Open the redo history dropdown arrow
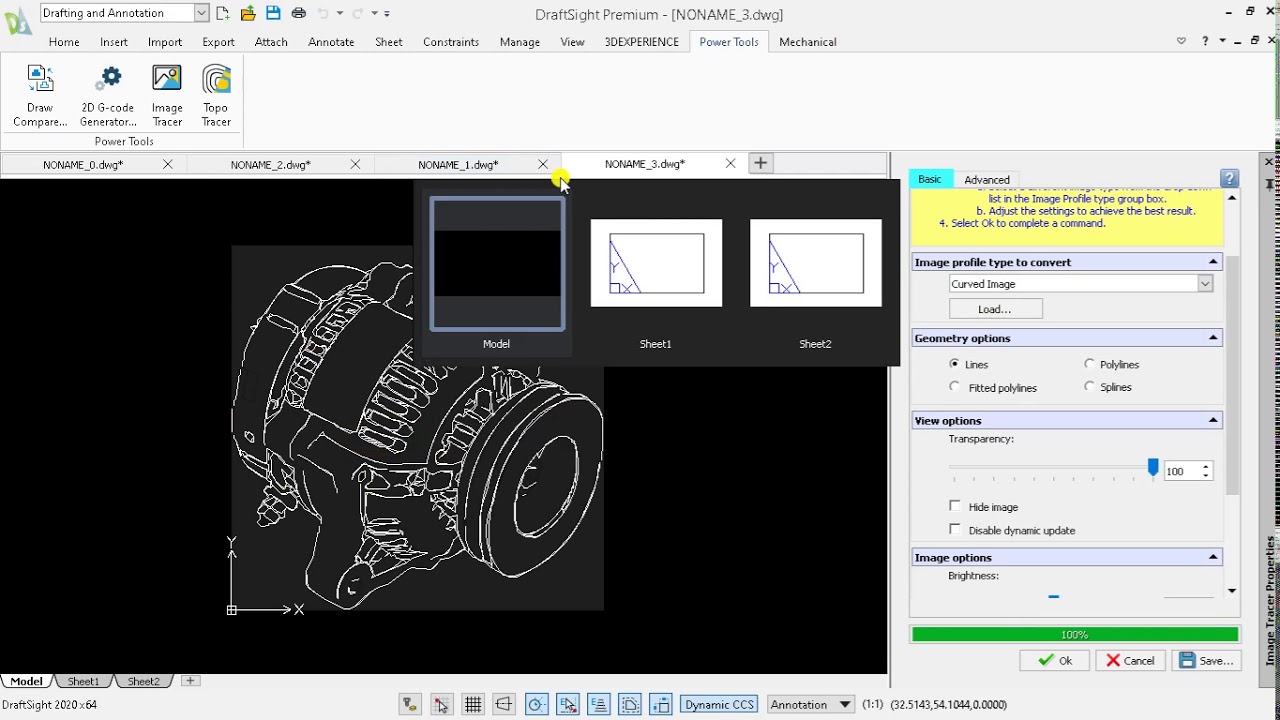1280x720 pixels. pos(374,13)
